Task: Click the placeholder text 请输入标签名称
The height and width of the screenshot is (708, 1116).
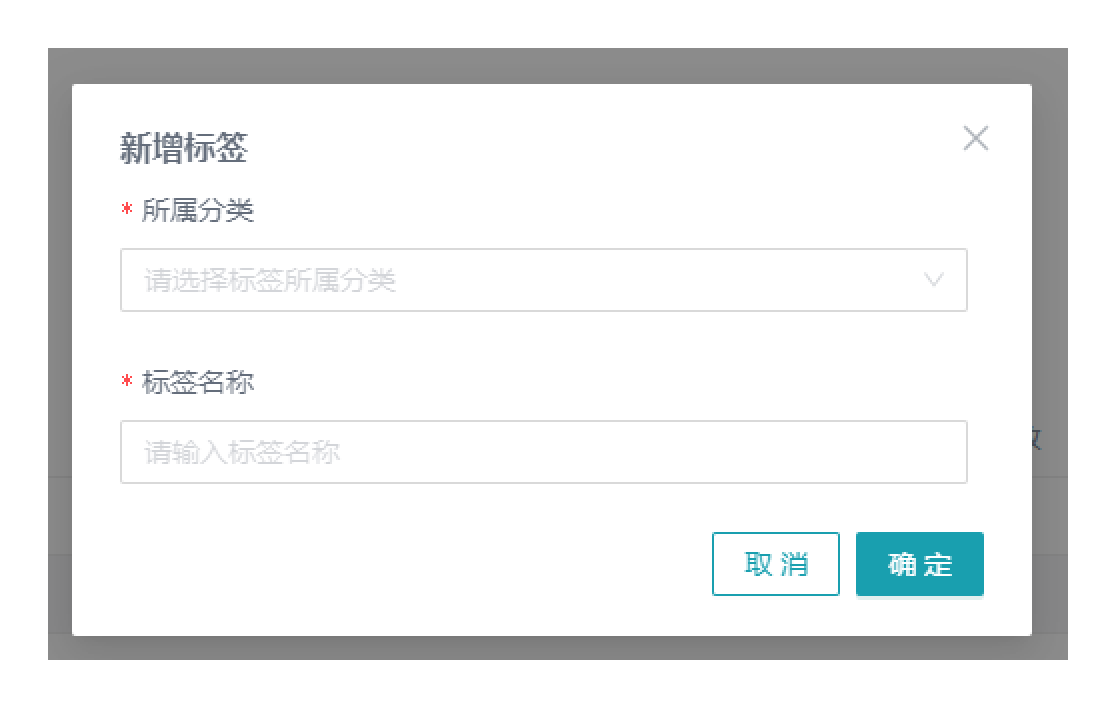Action: [242, 453]
